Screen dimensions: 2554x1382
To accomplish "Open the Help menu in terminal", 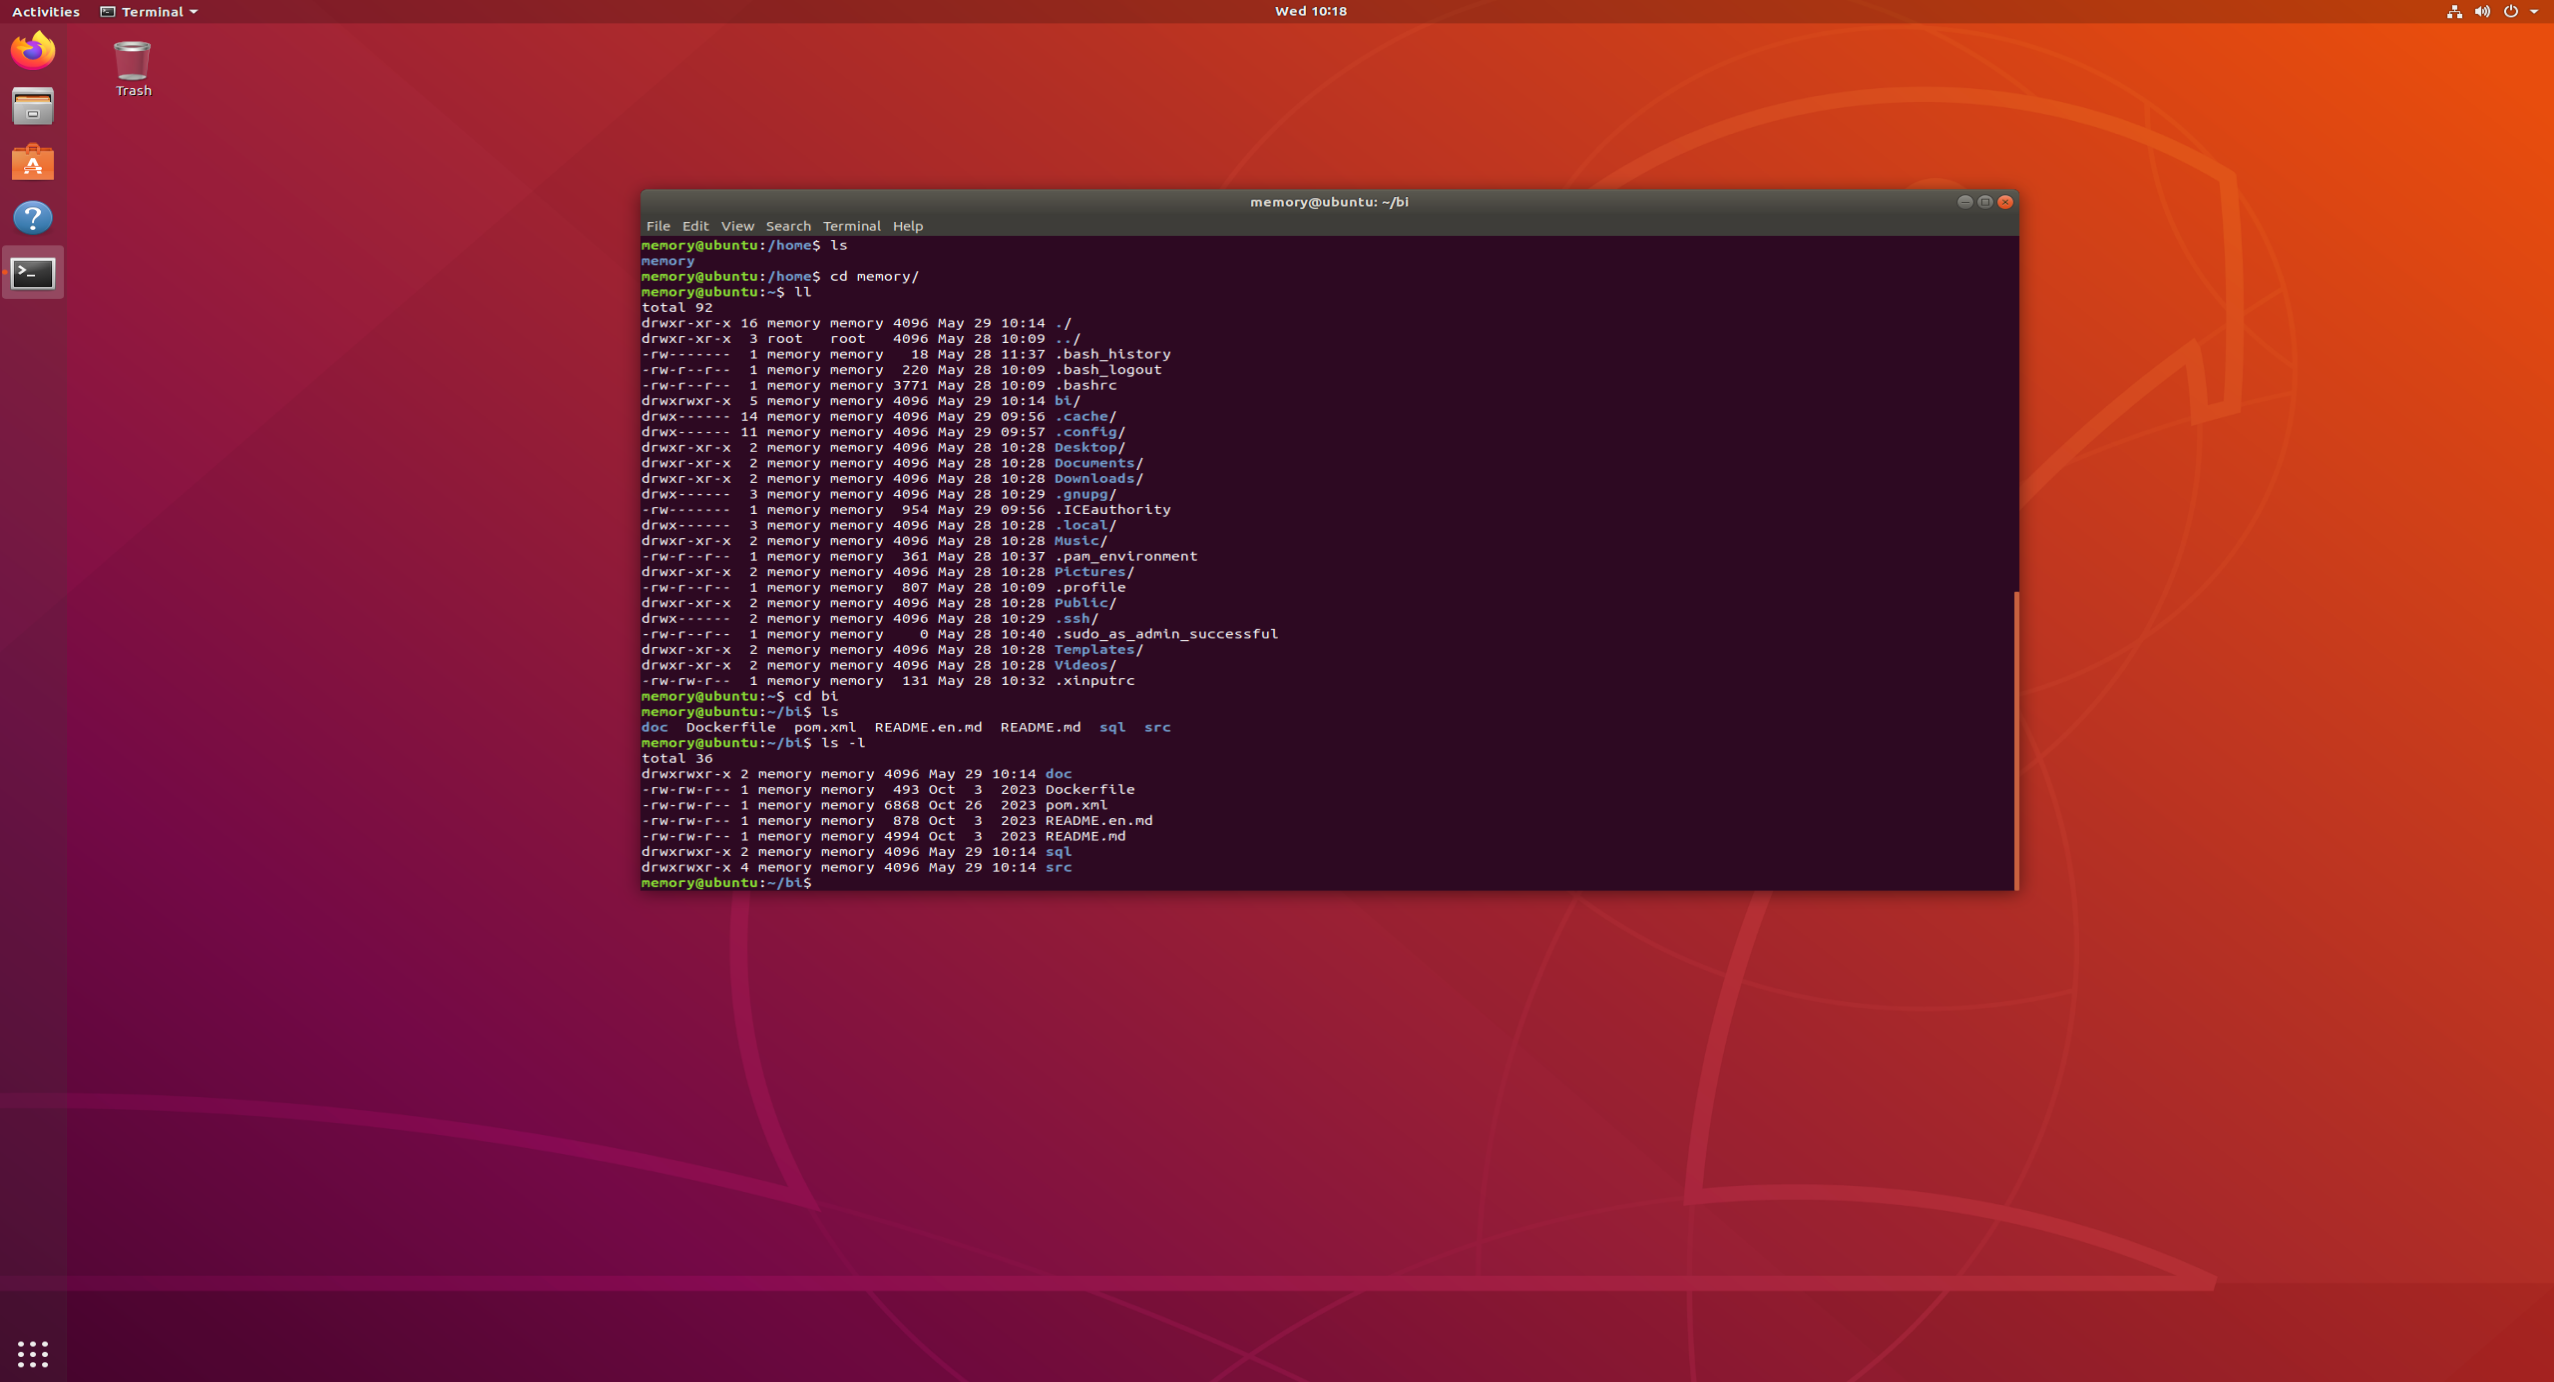I will (908, 226).
